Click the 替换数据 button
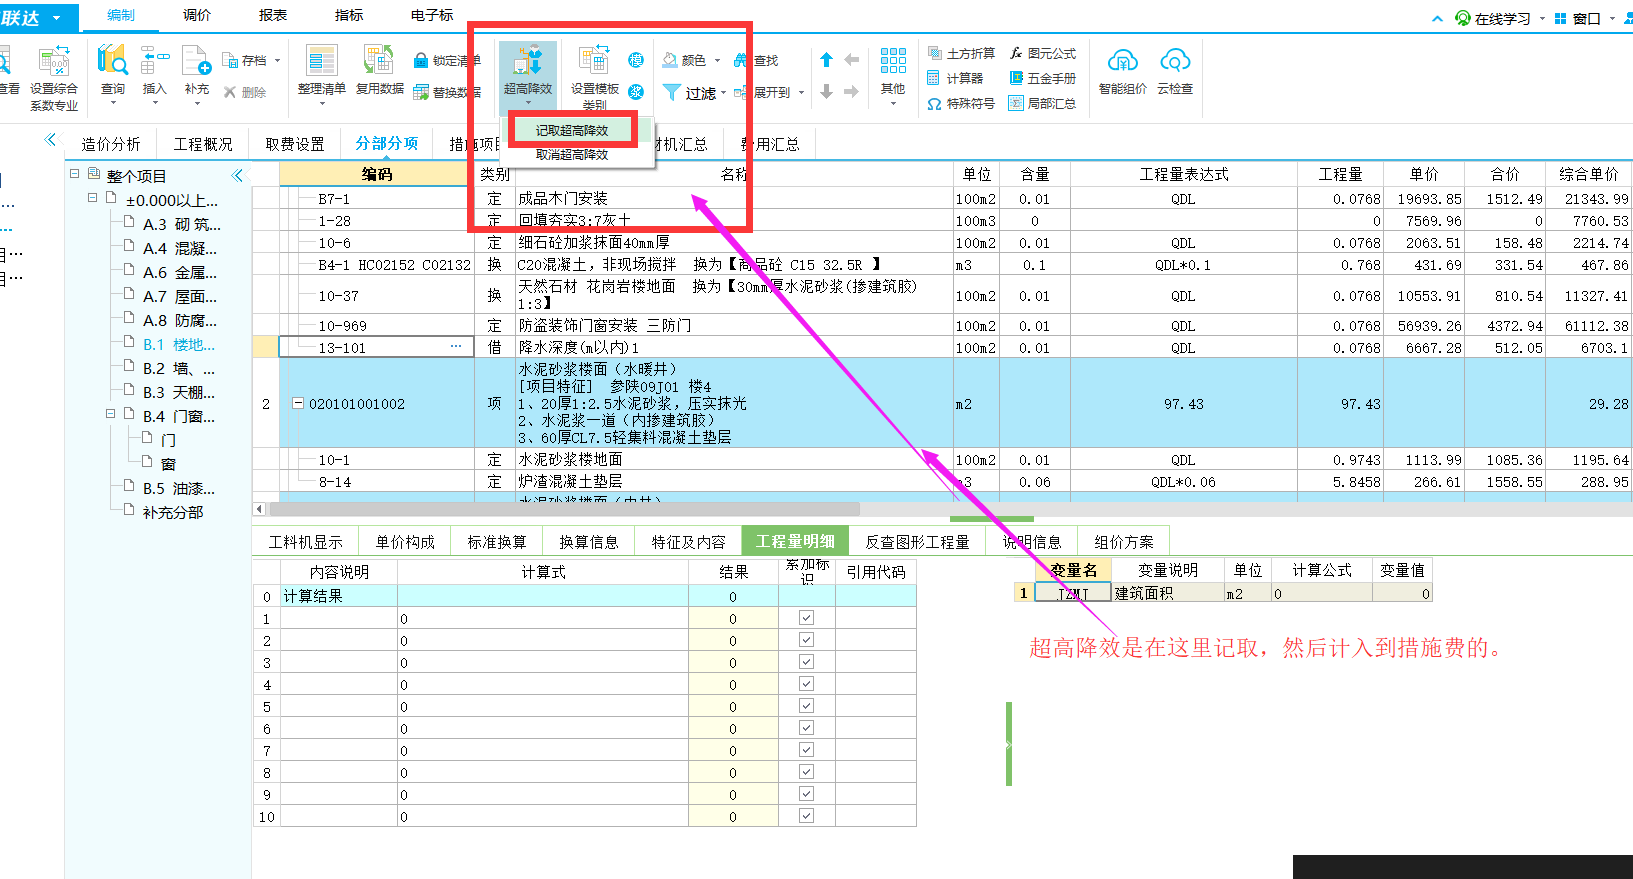This screenshot has width=1633, height=879. [447, 92]
